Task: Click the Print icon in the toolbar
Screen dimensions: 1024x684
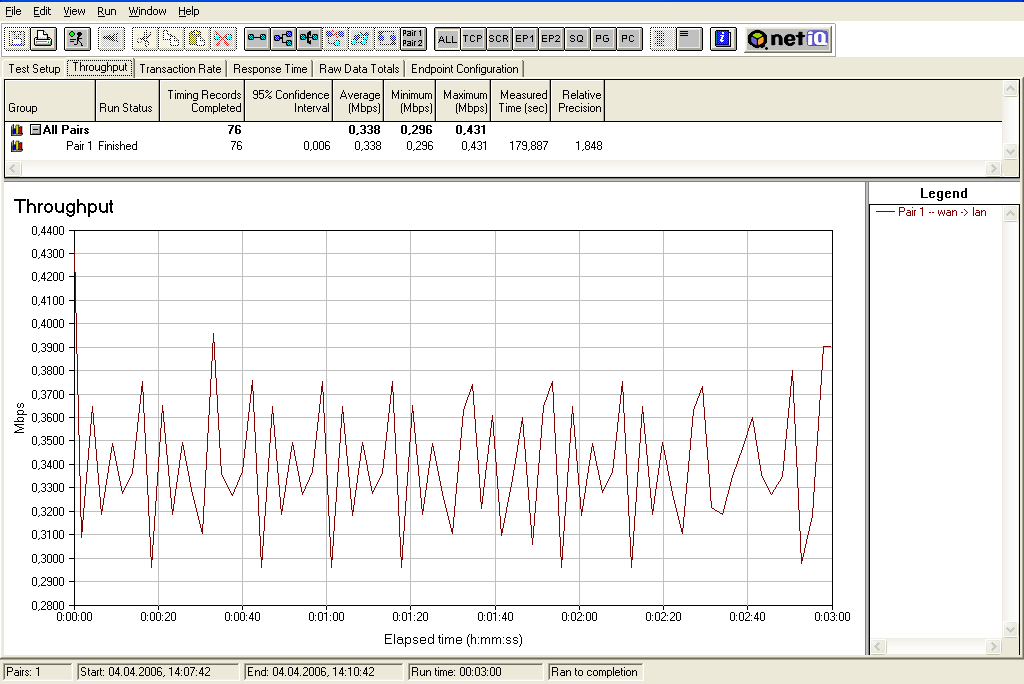Action: click(42, 39)
